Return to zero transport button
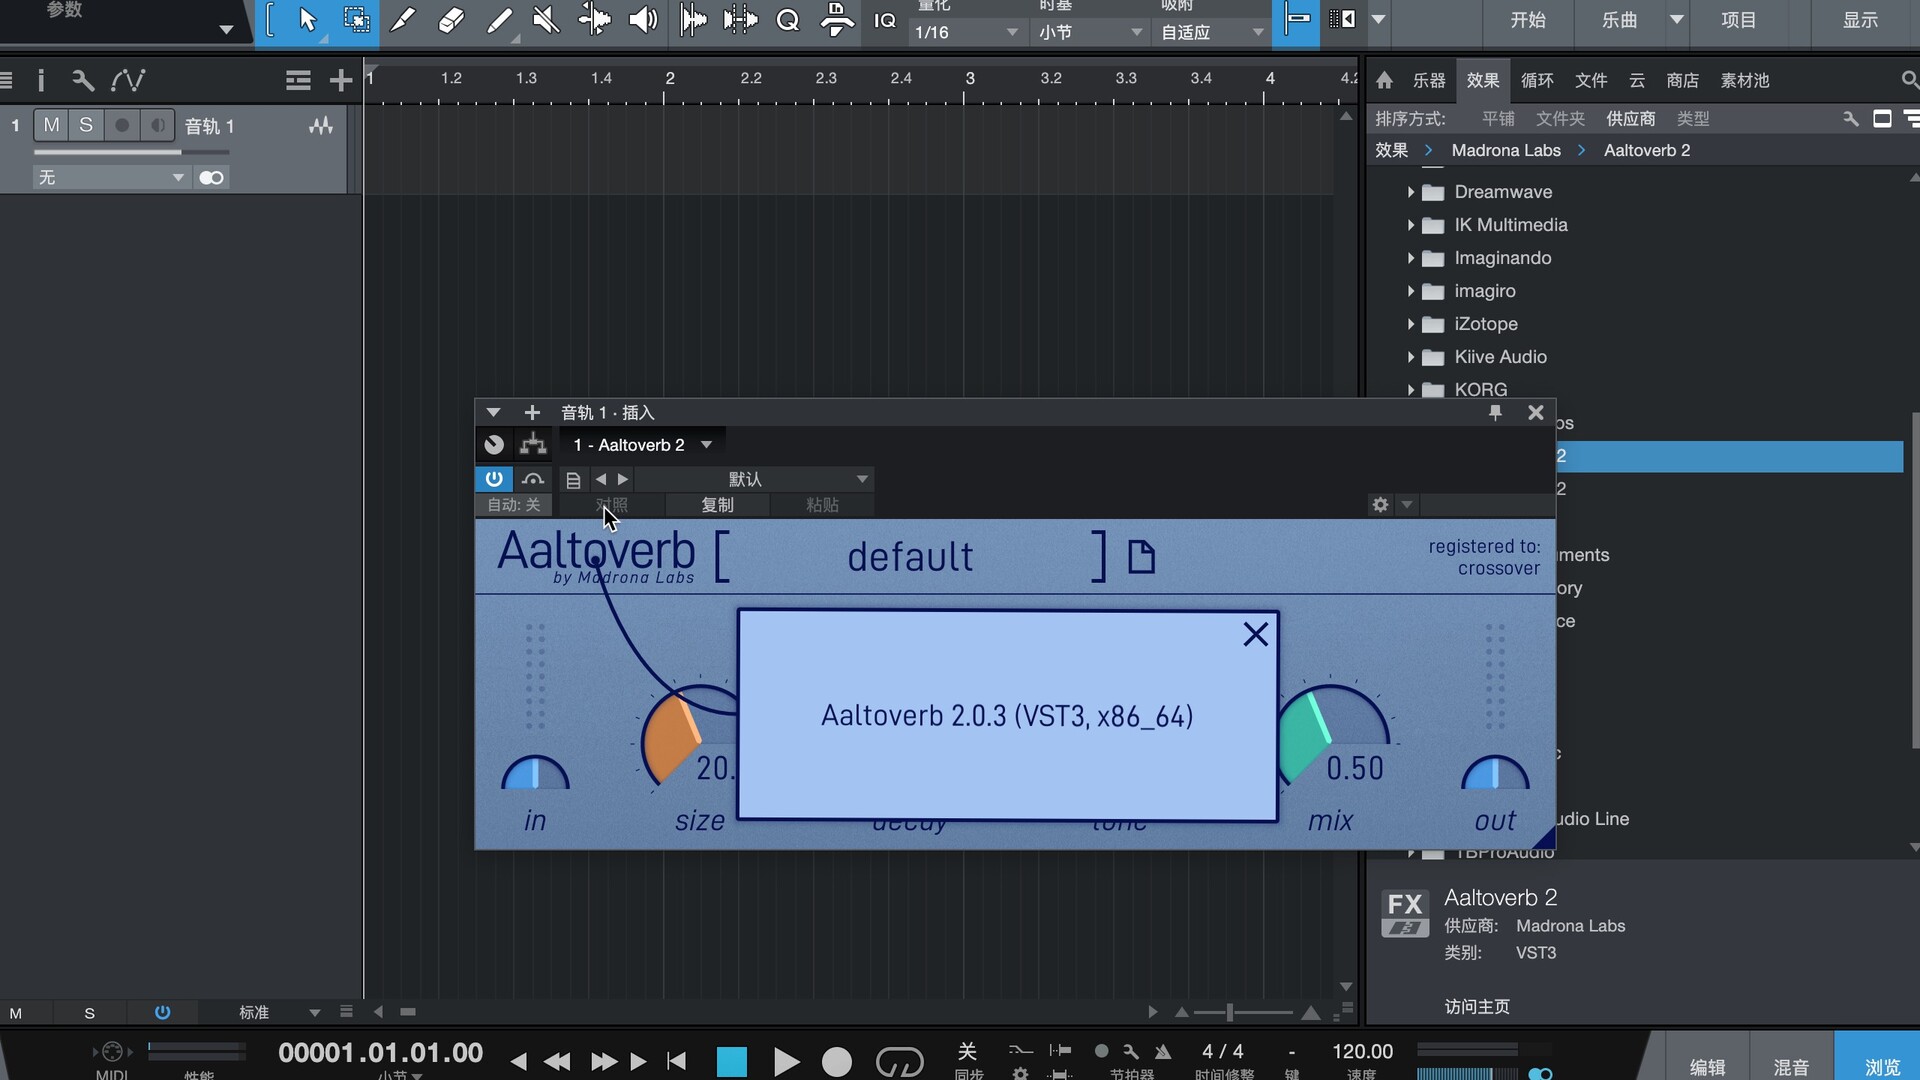The width and height of the screenshot is (1920, 1080). (677, 1060)
